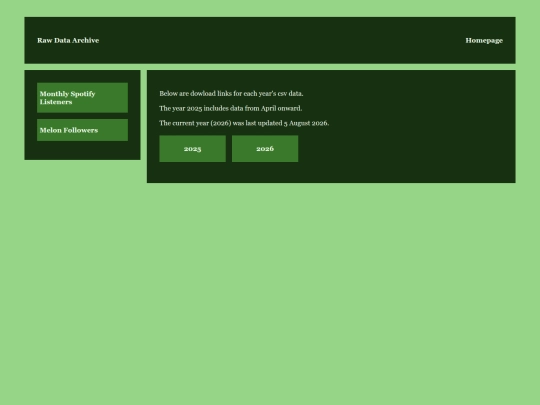Viewport: 540px width, 405px height.
Task: Click text 'The year 2025 includes data from April onward.'
Action: pyautogui.click(x=230, y=108)
